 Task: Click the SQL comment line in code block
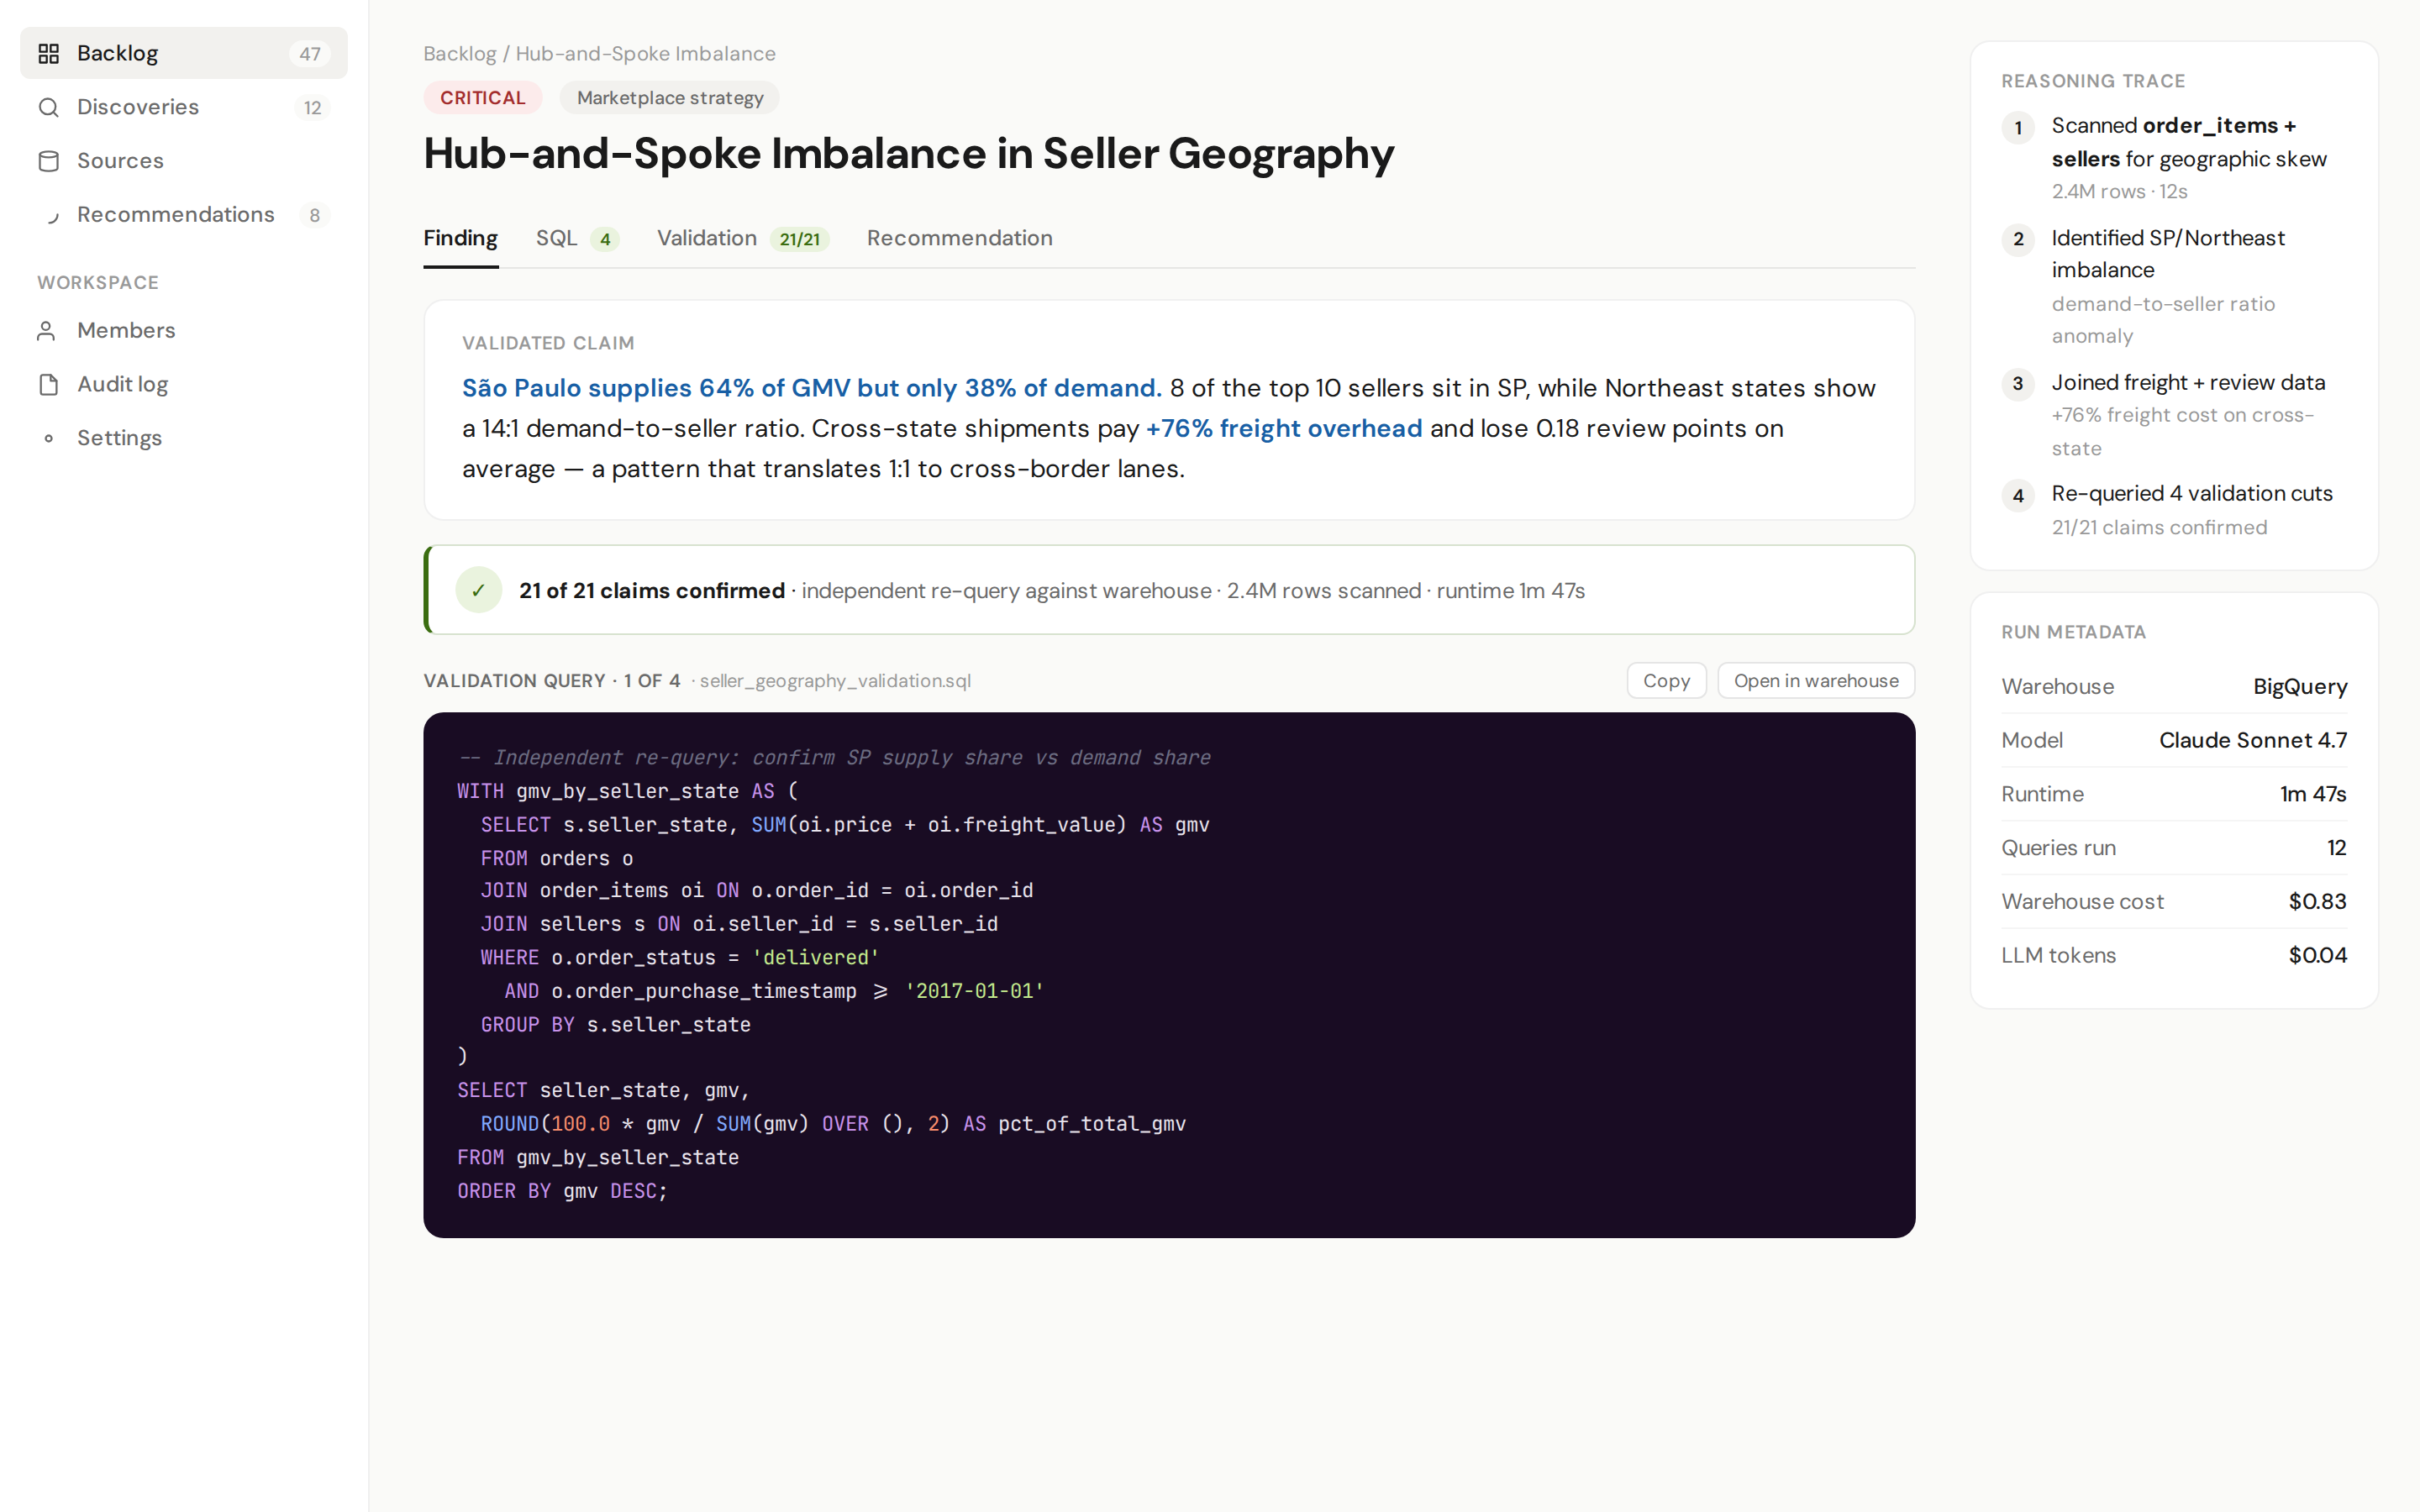[834, 758]
